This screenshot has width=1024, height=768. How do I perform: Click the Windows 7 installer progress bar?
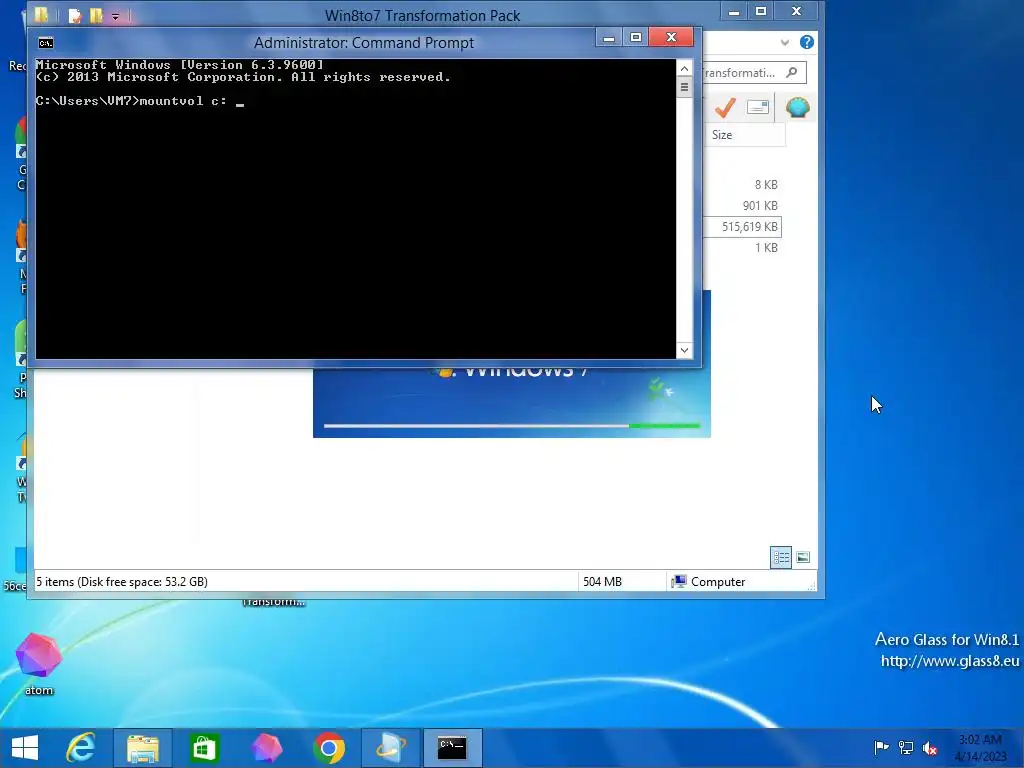coord(511,426)
